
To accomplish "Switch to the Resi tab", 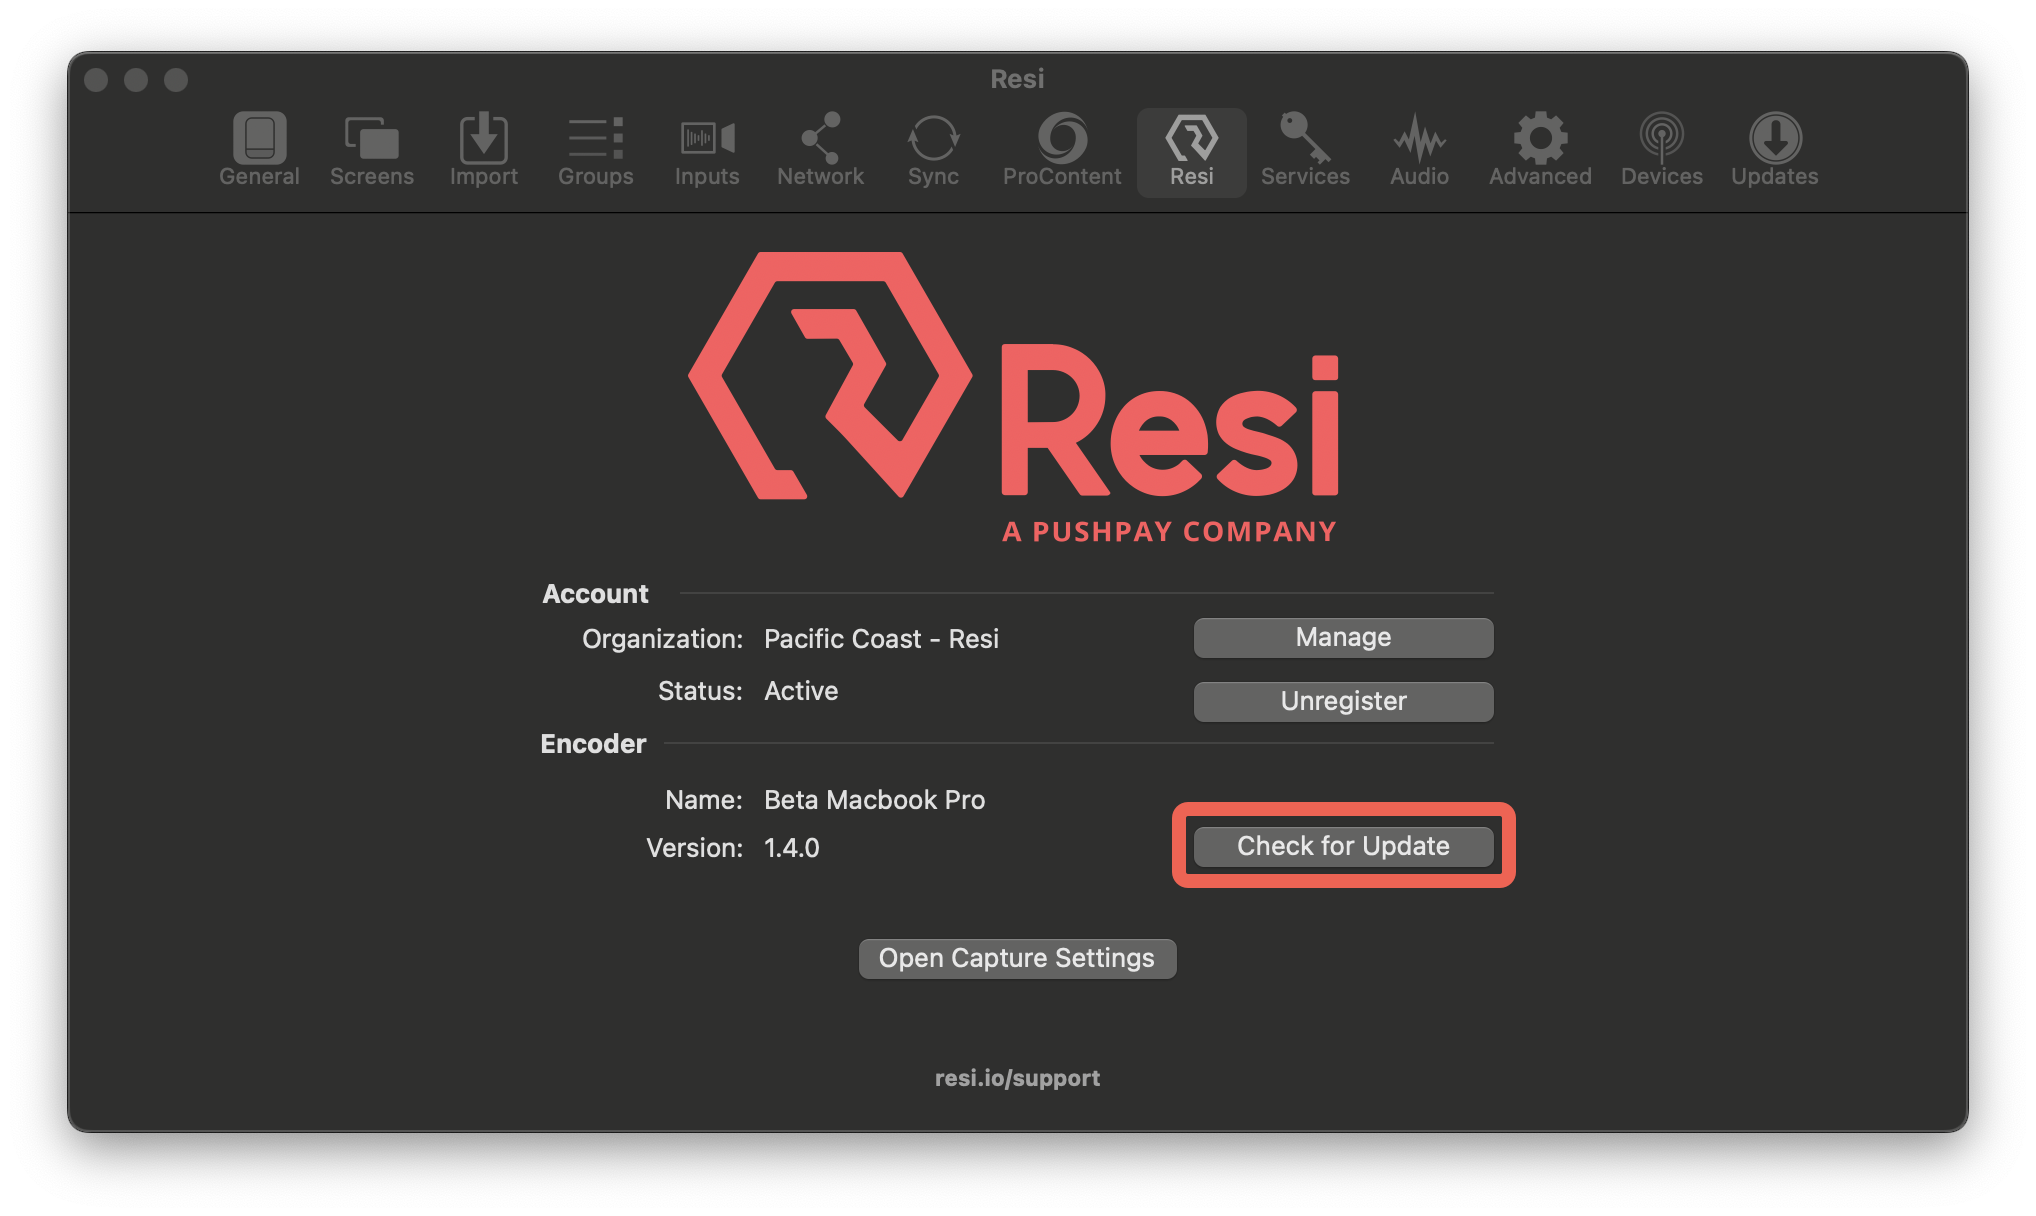I will [x=1191, y=150].
